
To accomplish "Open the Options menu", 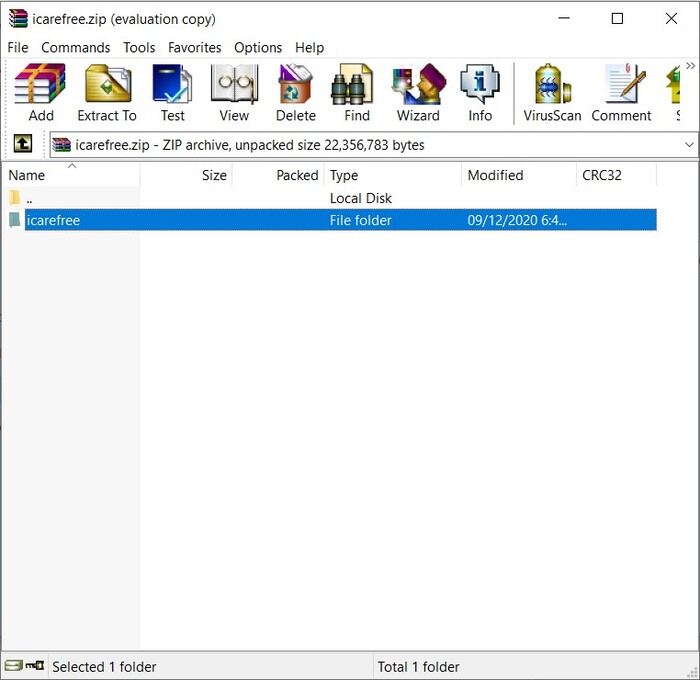I will click(258, 47).
